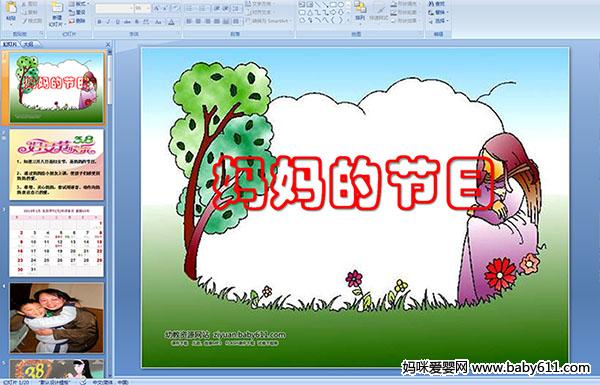Switch to the Outline tab in left pane
This screenshot has width=600, height=385.
[x=29, y=44]
